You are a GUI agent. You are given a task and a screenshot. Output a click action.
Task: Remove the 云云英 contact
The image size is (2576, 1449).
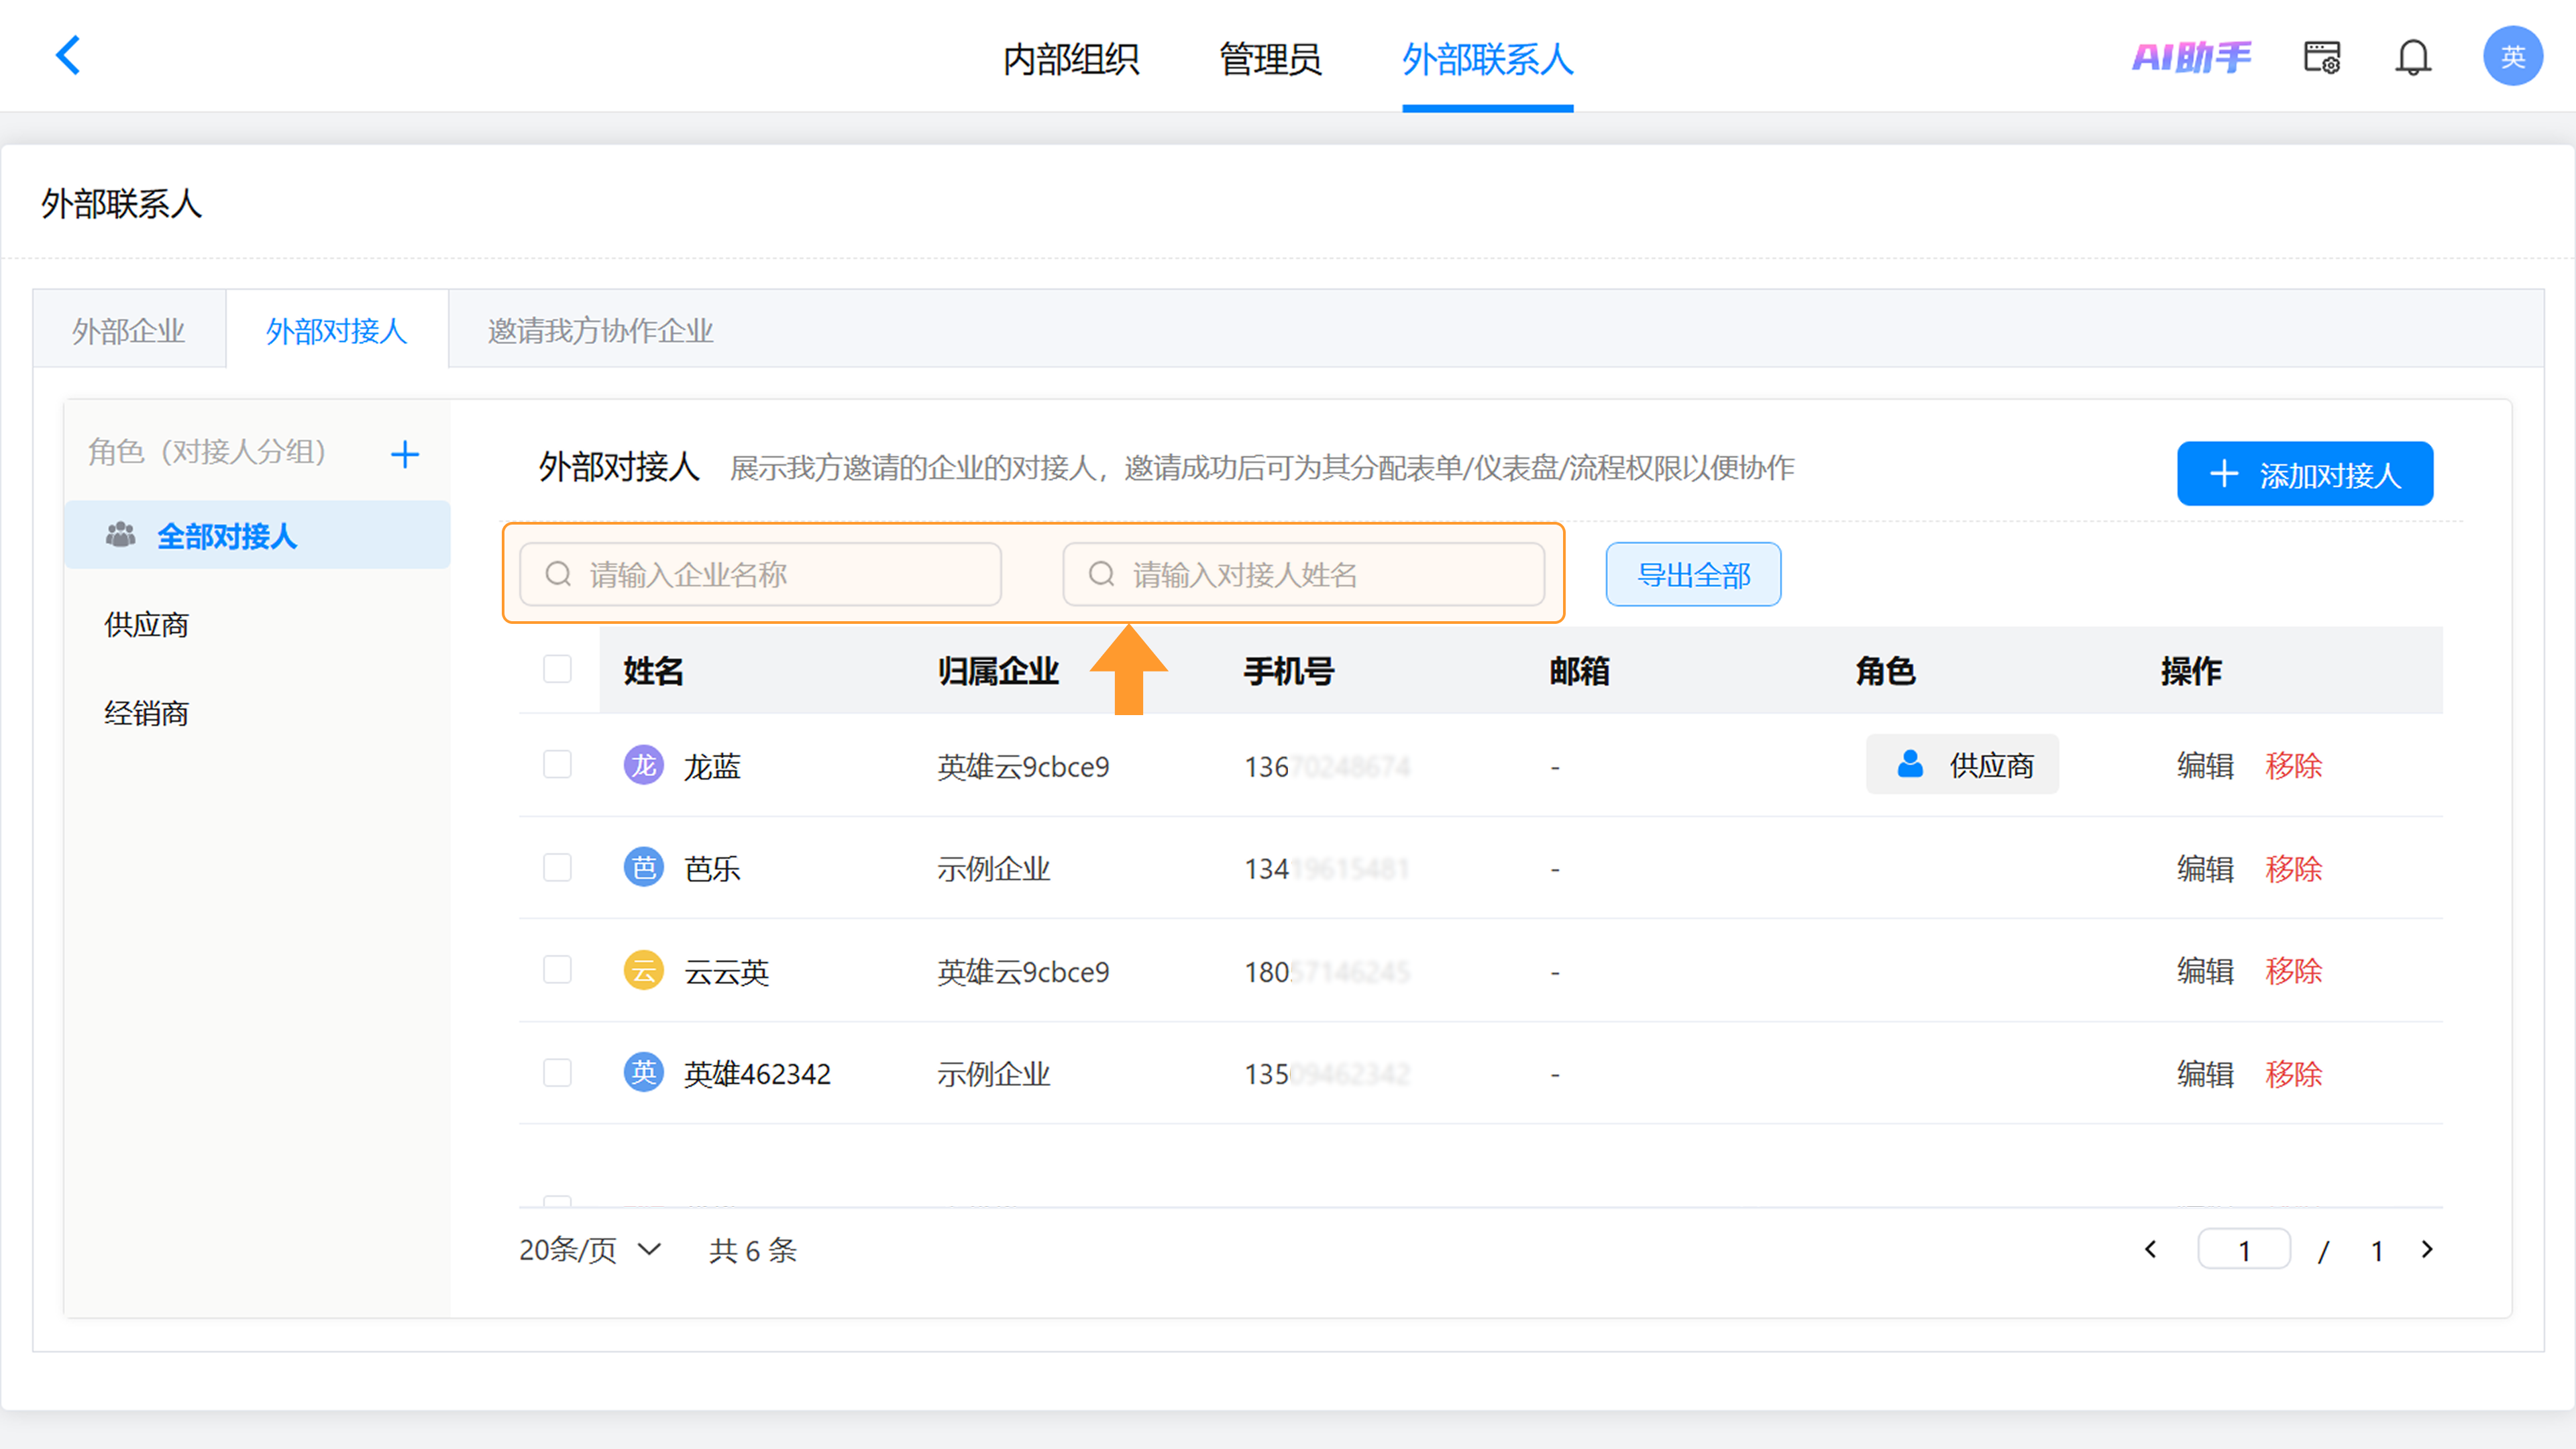[2293, 971]
